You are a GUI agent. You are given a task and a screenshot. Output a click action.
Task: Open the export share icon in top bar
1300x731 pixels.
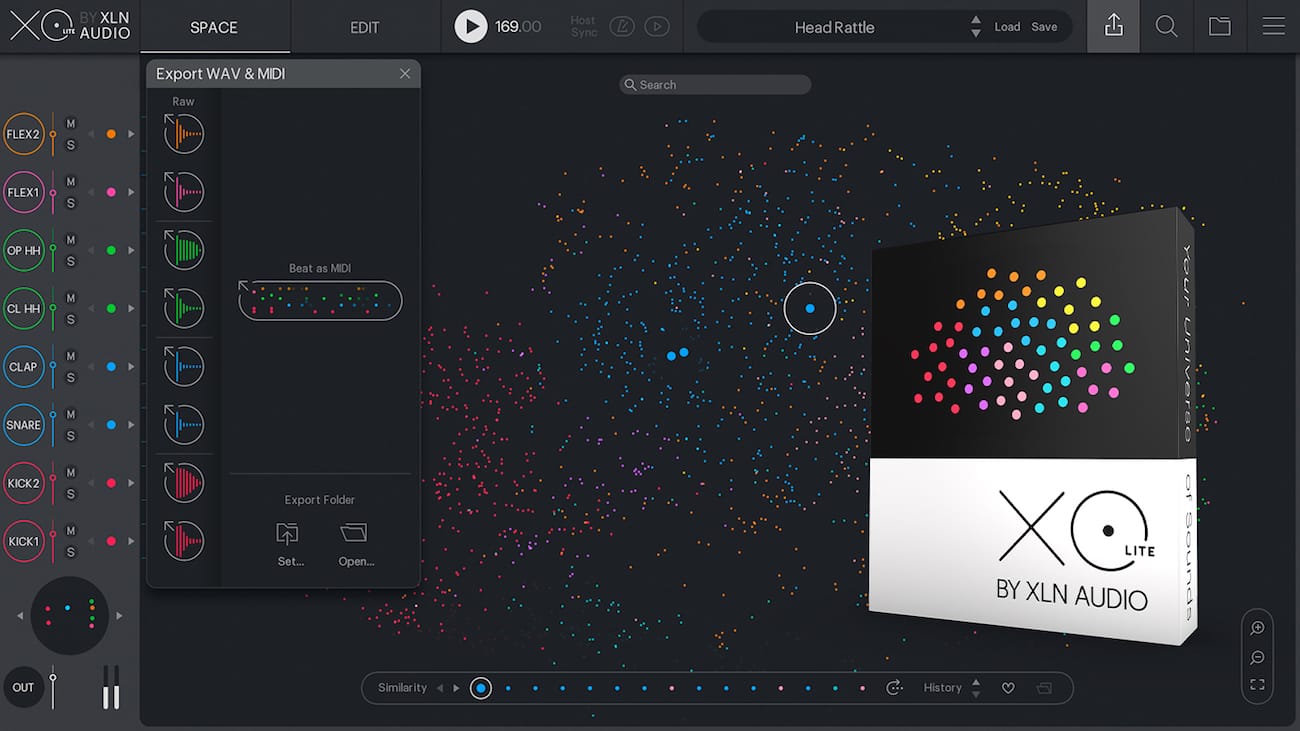1113,27
